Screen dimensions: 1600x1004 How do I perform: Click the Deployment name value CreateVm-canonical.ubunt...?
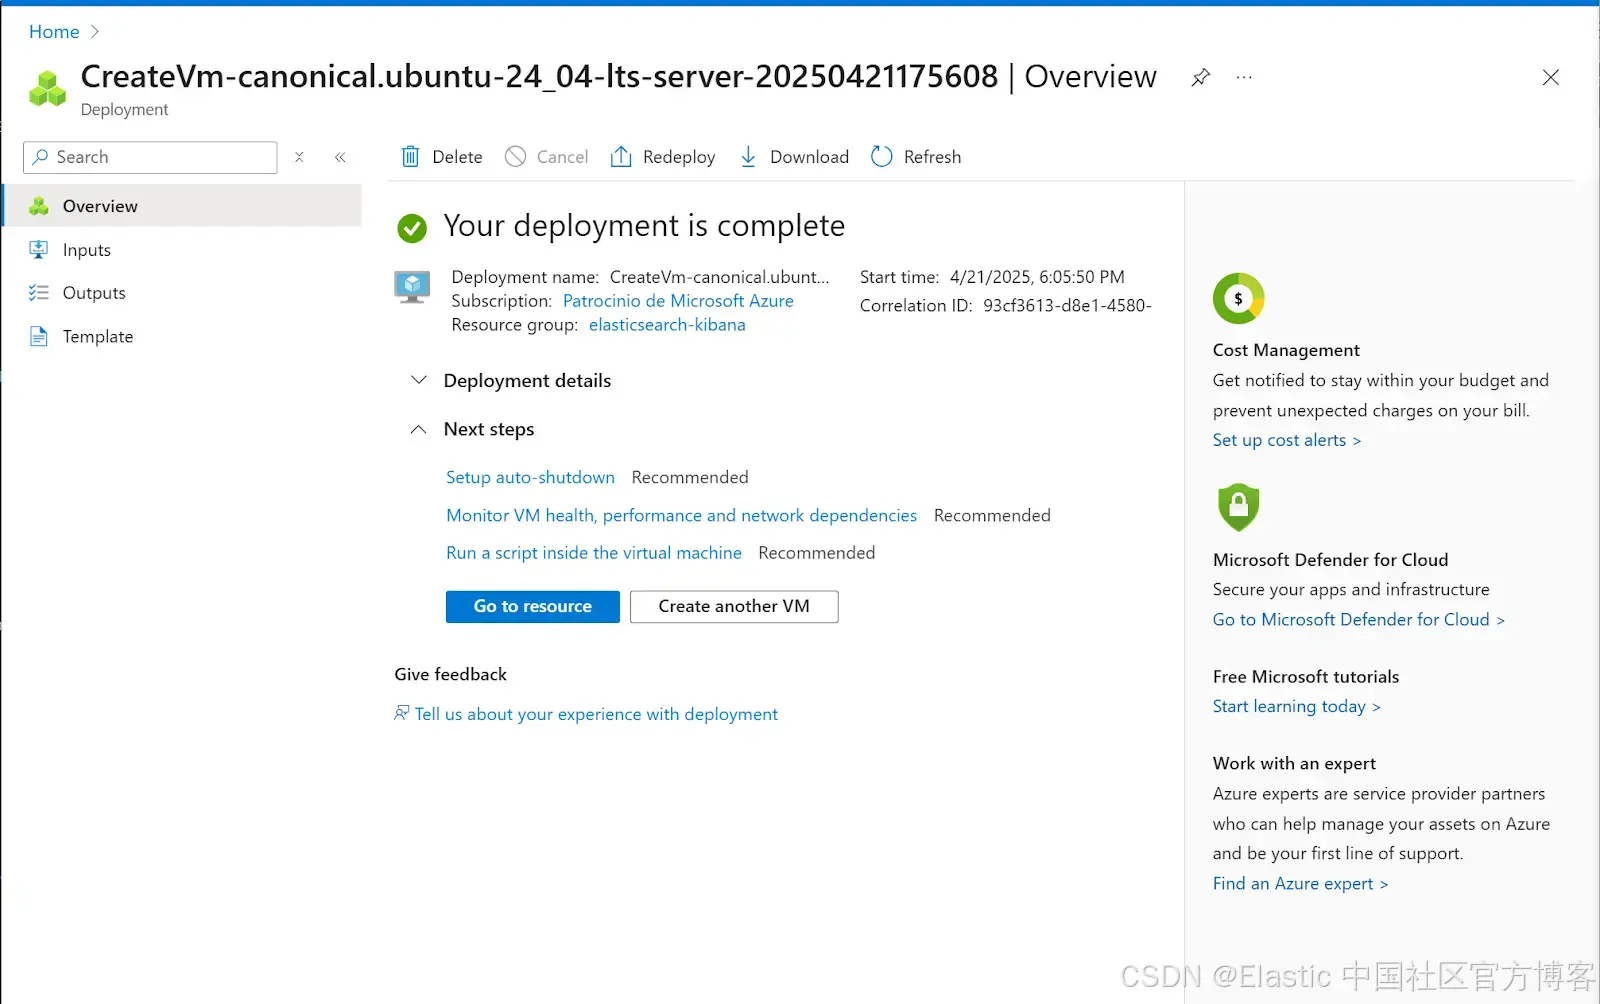[x=720, y=277]
